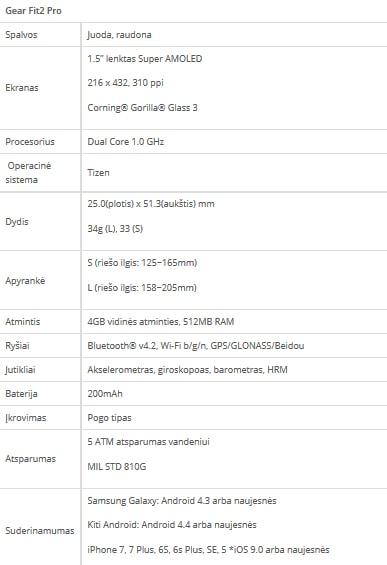Click the 1.5" lenktas Super AMOLED text

[x=144, y=59]
